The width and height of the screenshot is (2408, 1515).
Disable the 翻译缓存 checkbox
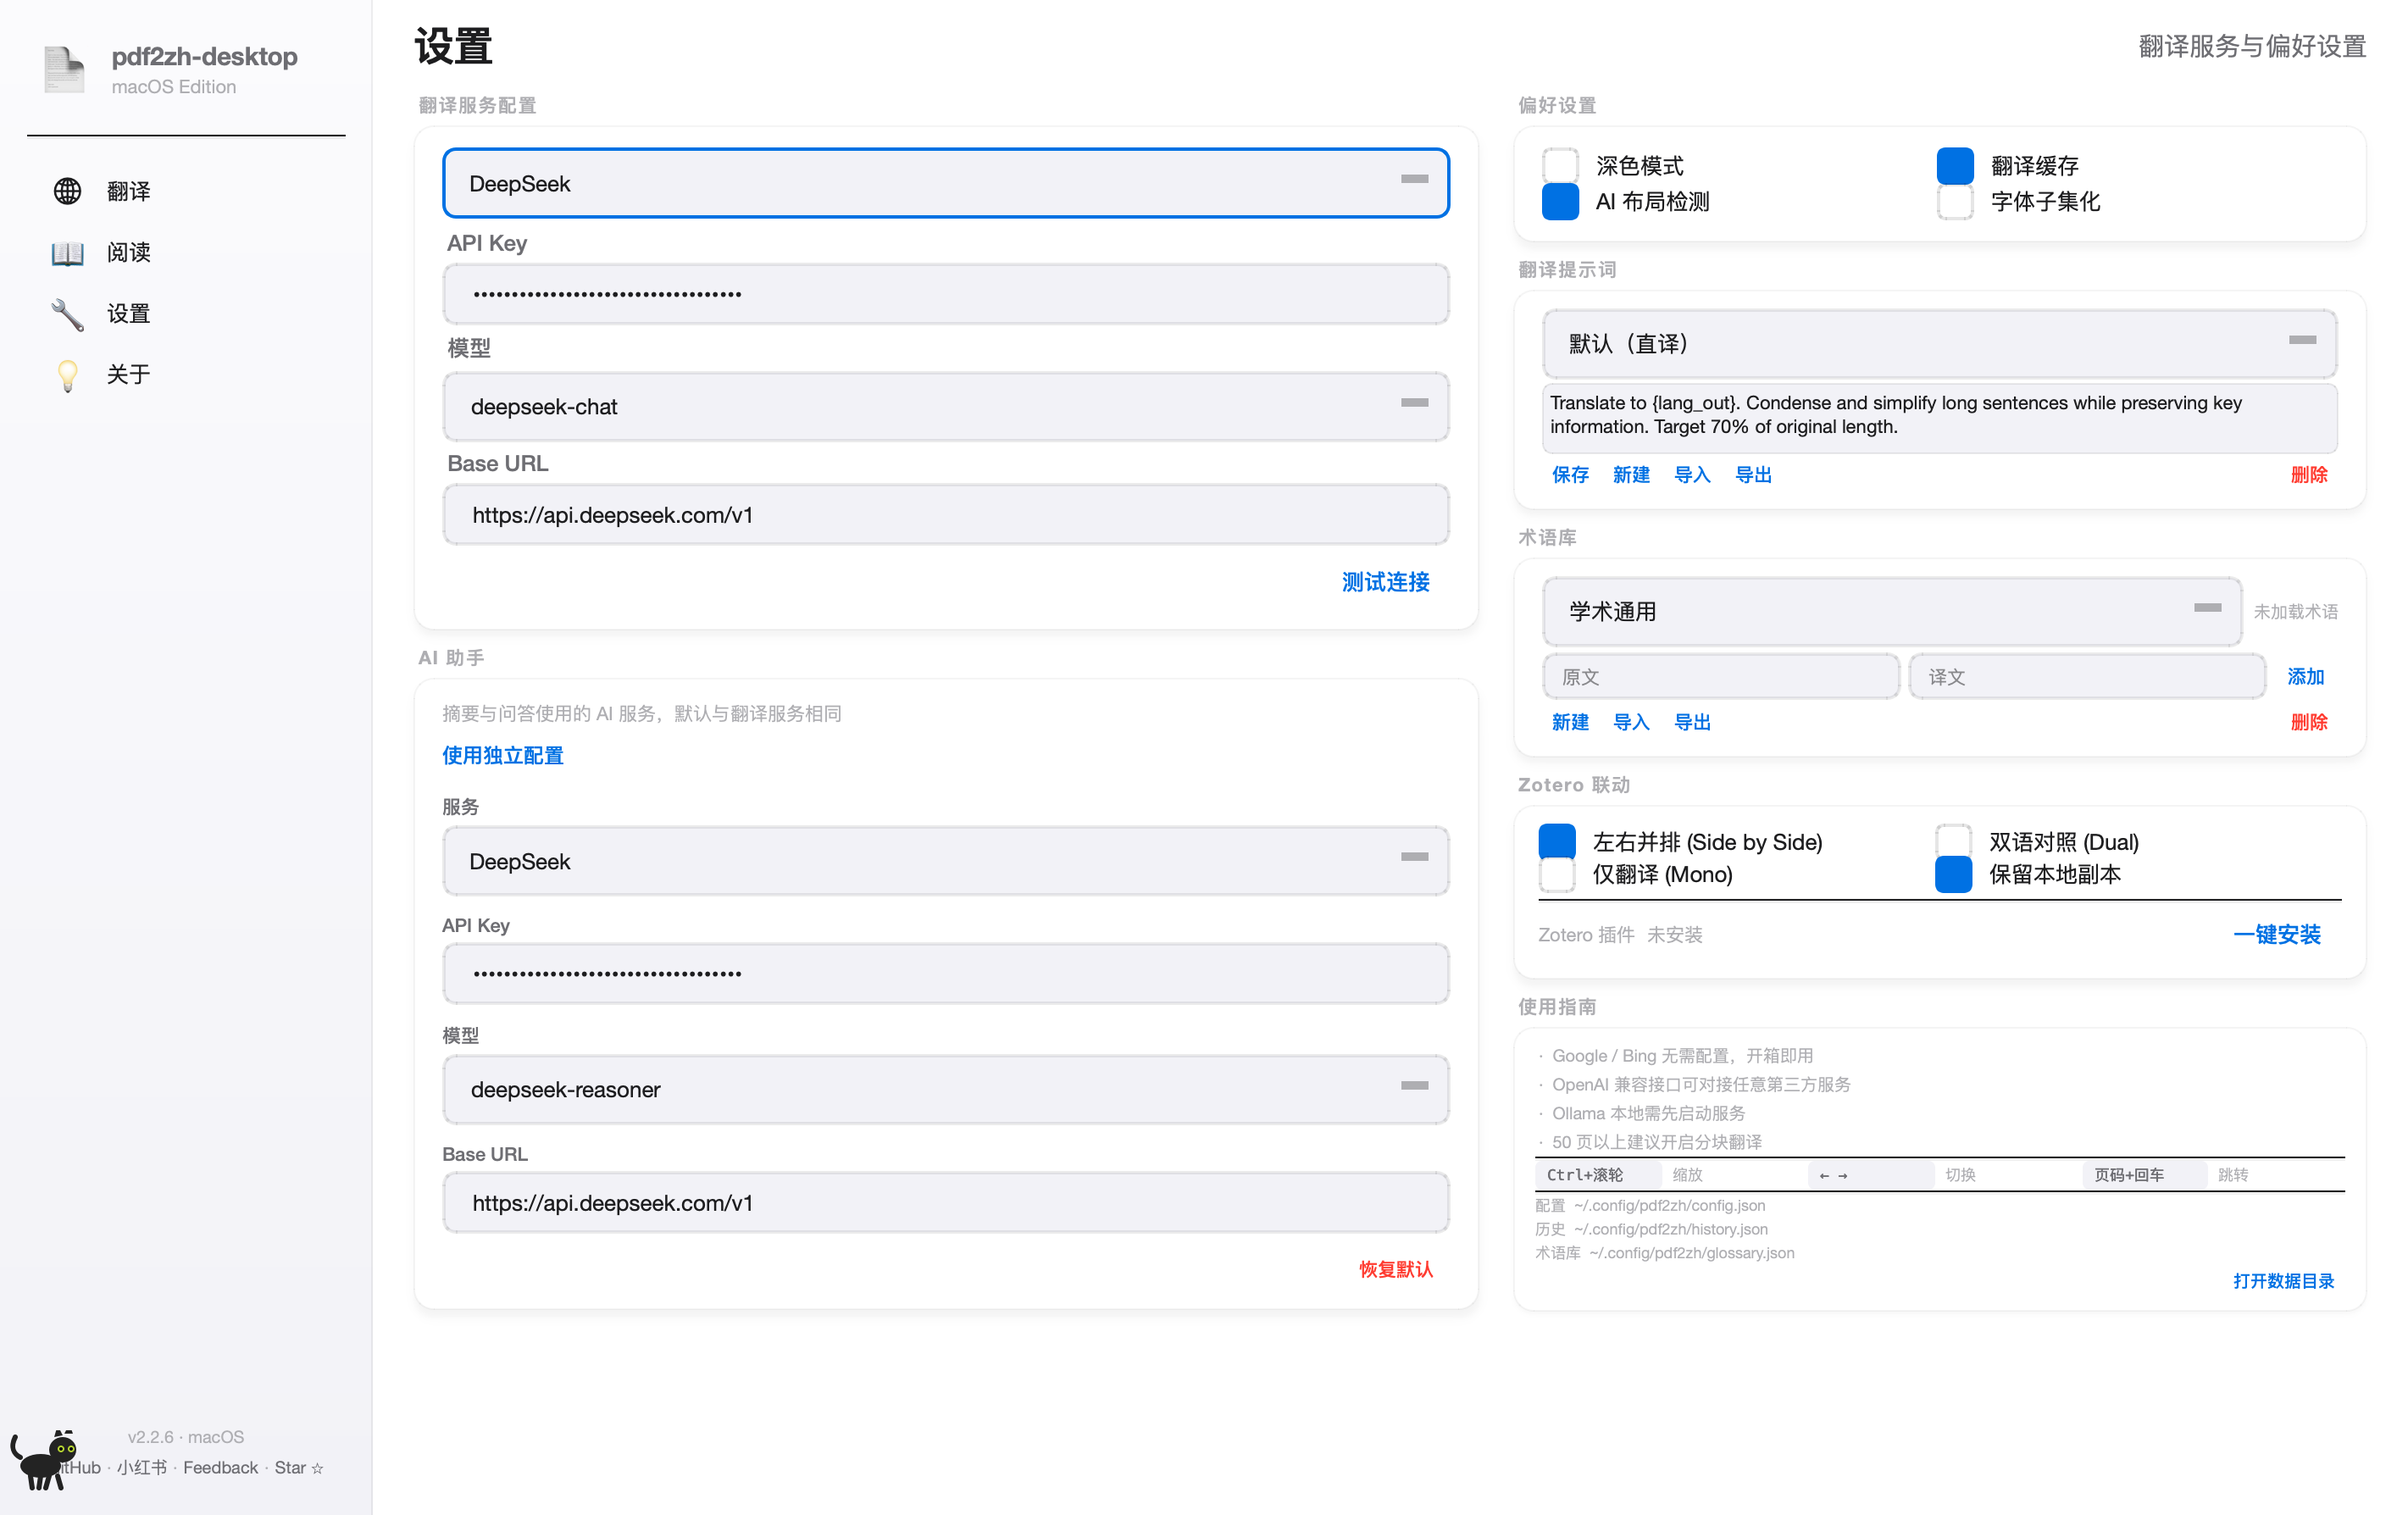click(1954, 165)
